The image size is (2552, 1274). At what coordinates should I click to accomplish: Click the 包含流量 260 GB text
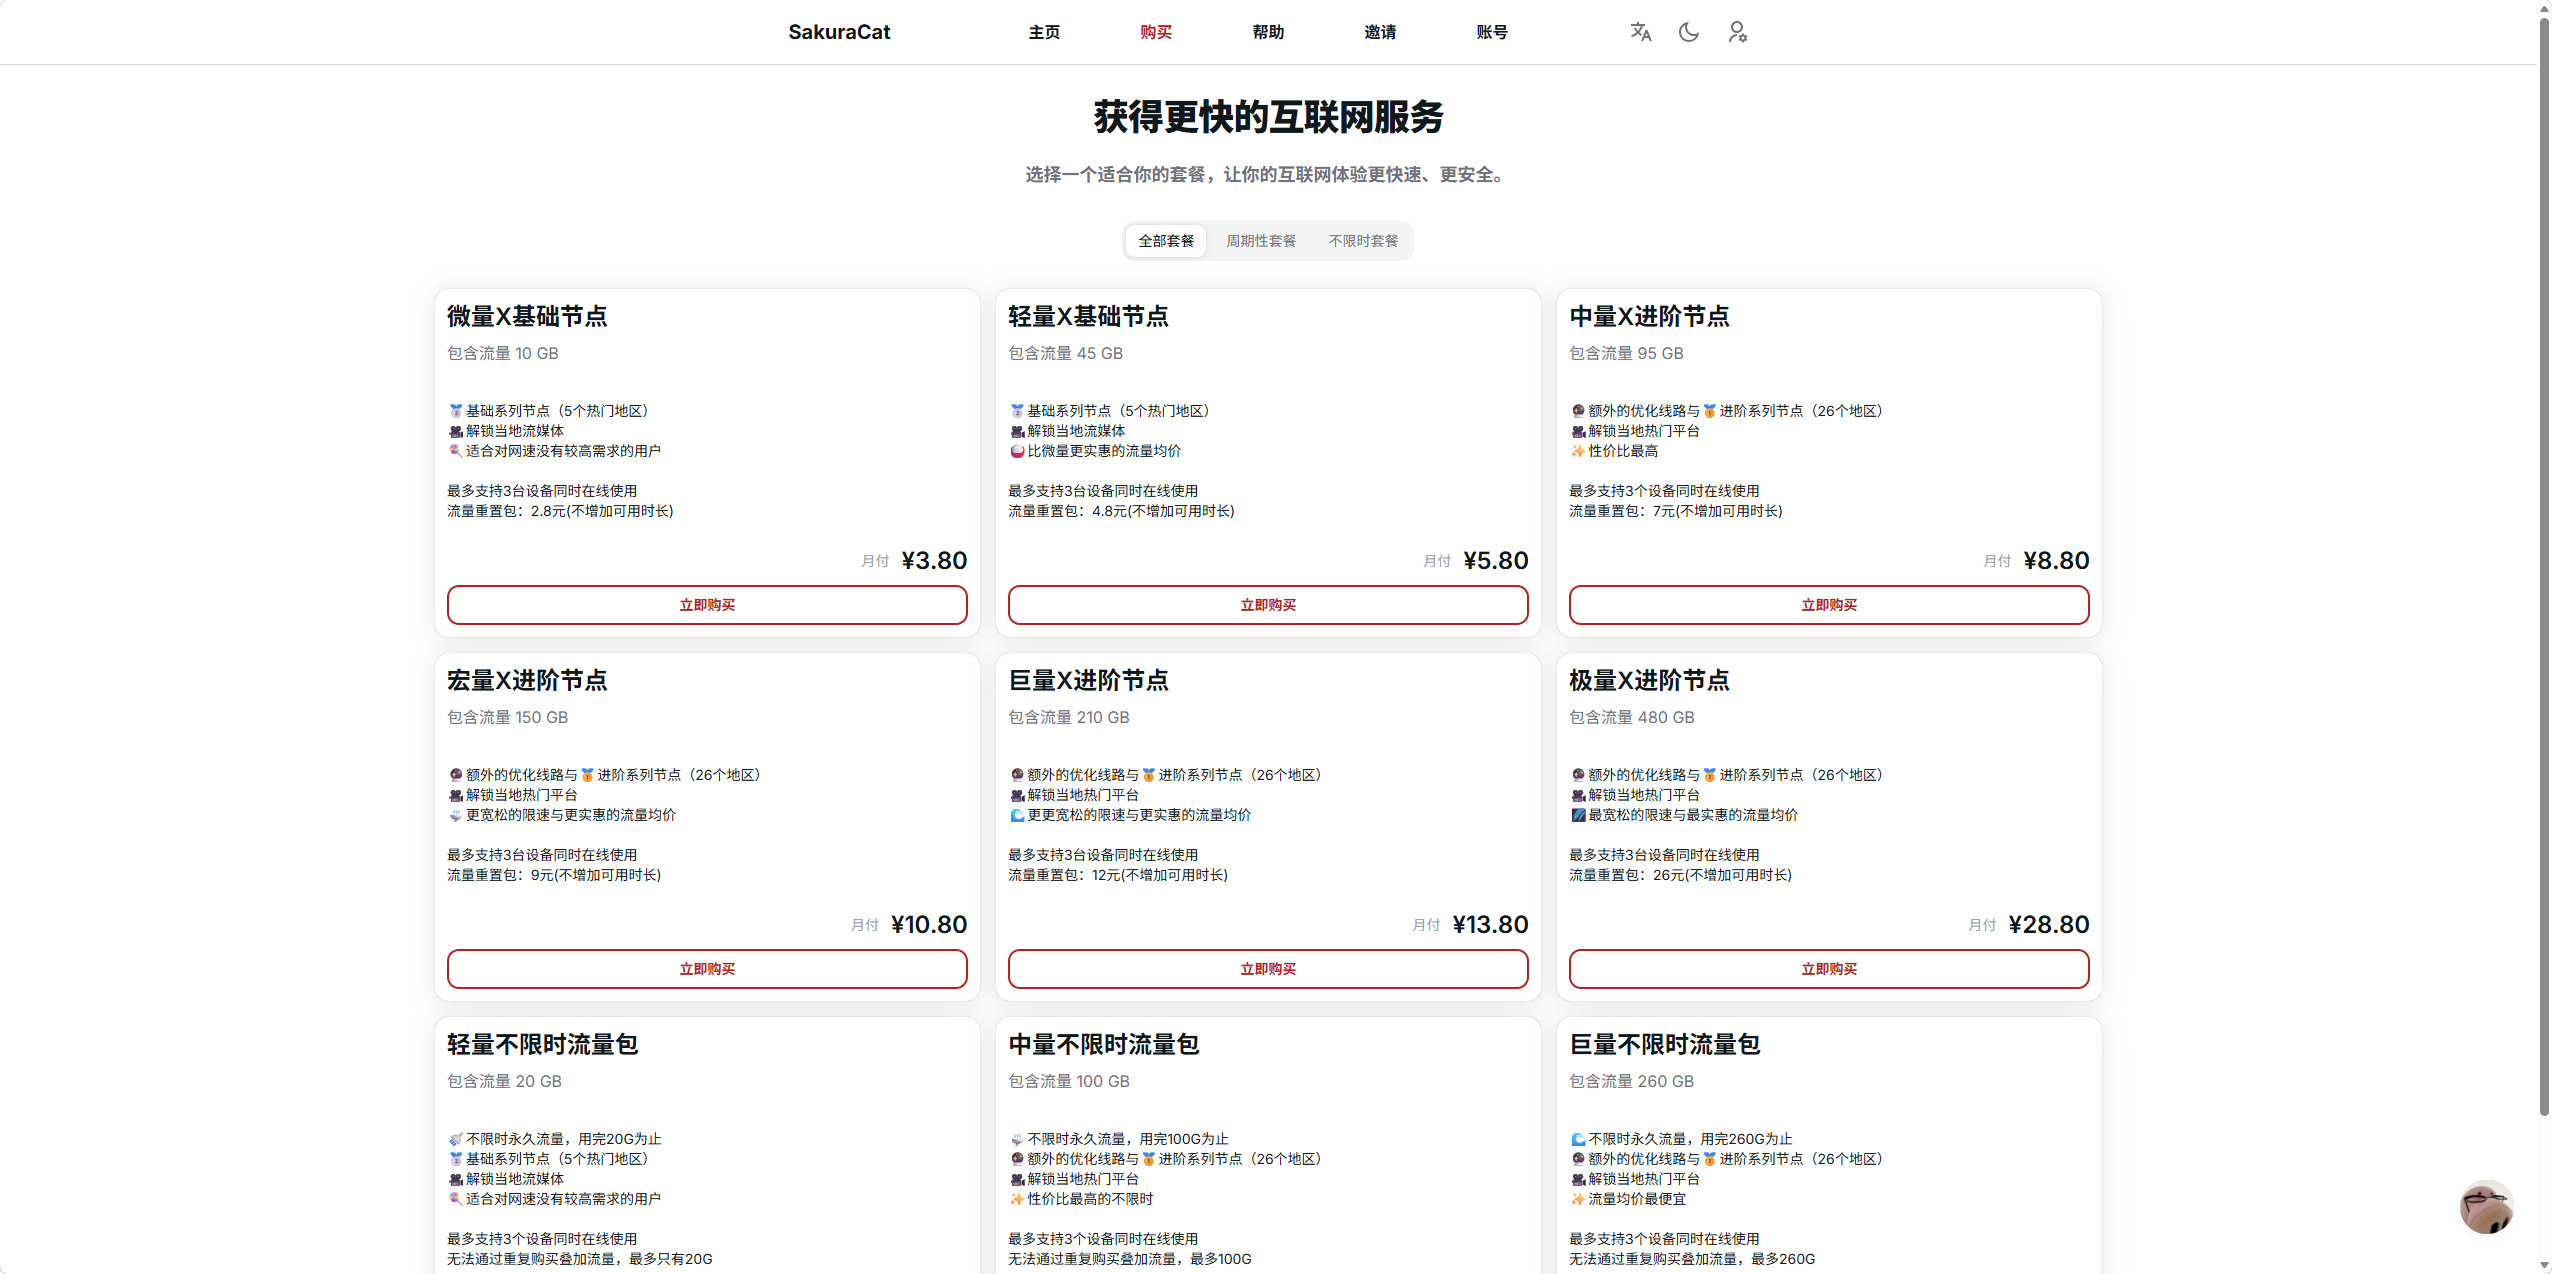(1631, 1082)
